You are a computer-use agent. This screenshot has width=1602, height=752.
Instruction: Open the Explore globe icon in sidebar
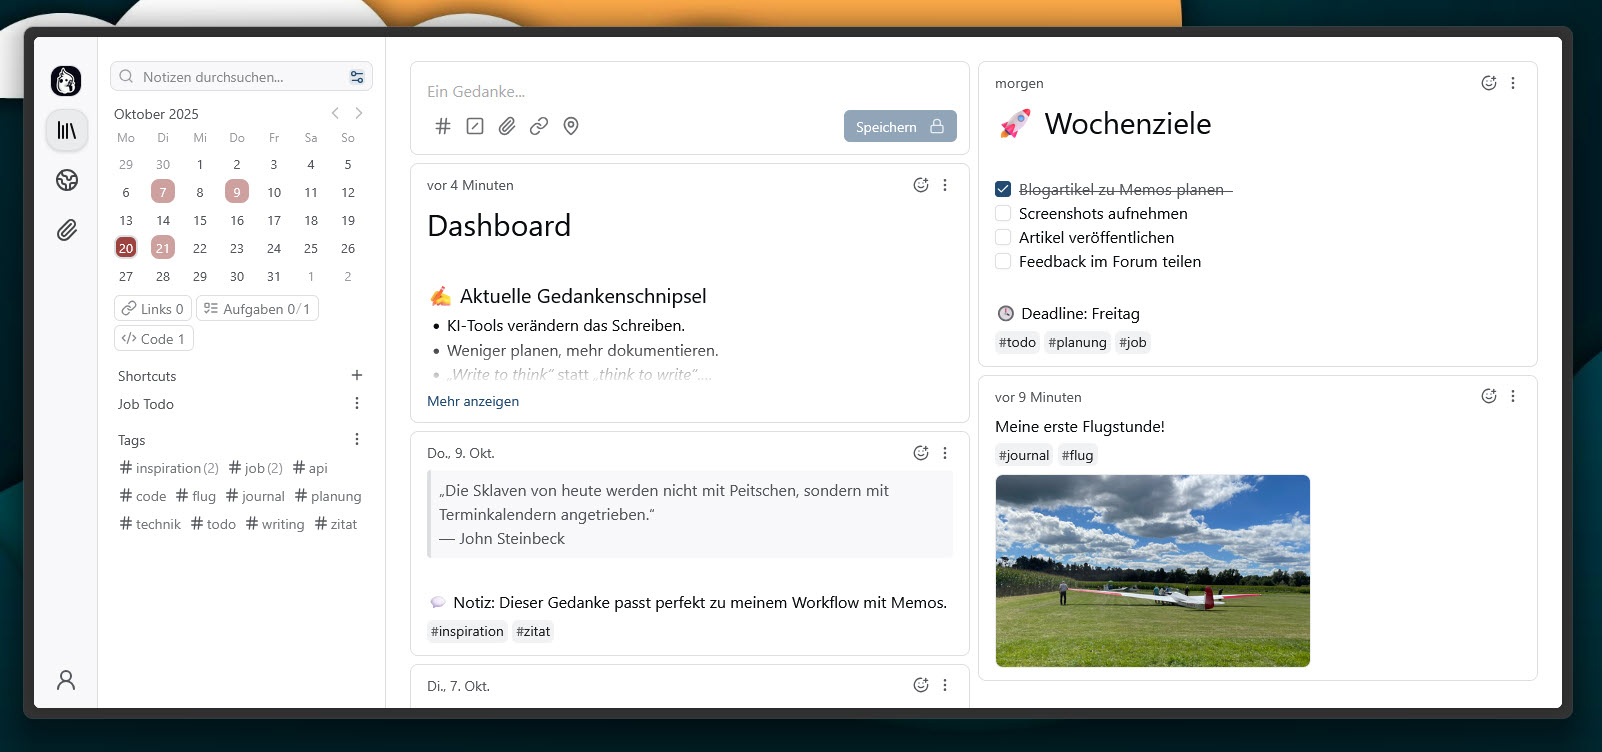67,180
